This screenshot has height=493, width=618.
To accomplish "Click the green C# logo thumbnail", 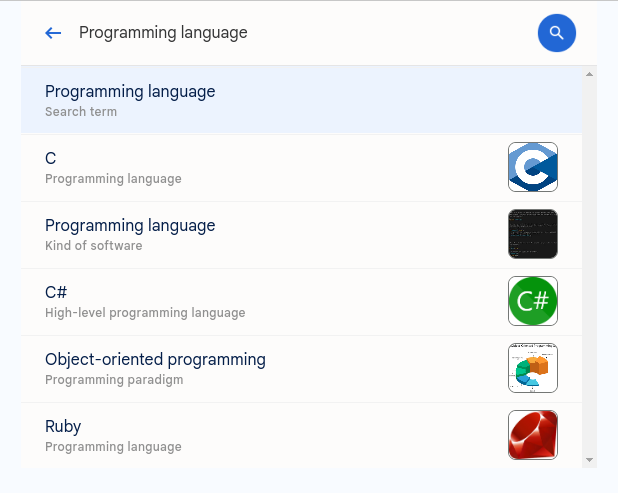I will click(532, 301).
